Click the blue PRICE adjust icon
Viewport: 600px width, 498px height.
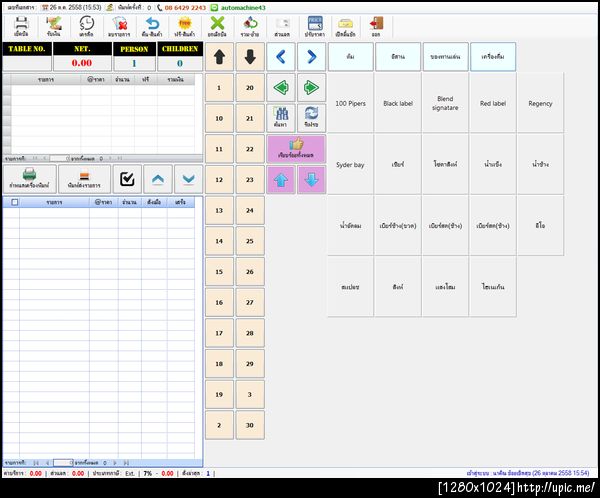point(315,26)
